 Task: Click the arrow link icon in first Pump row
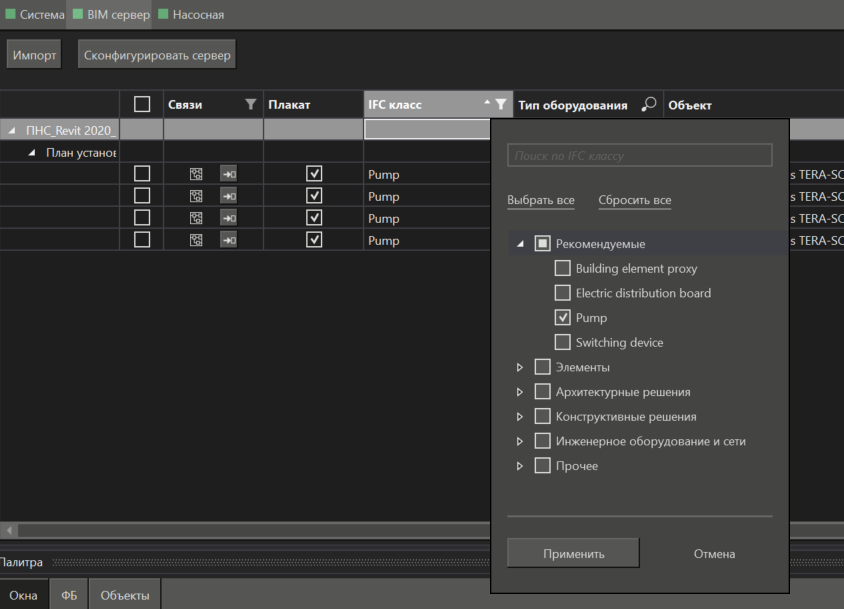[228, 174]
